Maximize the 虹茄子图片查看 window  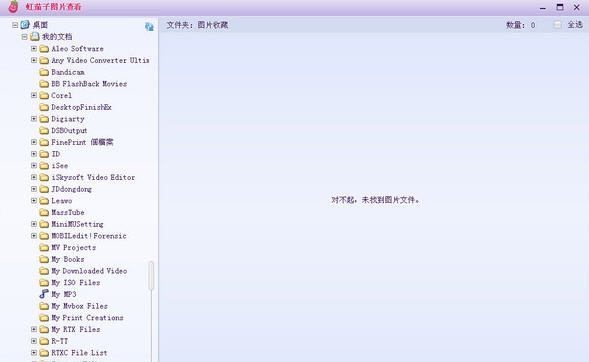coord(560,7)
